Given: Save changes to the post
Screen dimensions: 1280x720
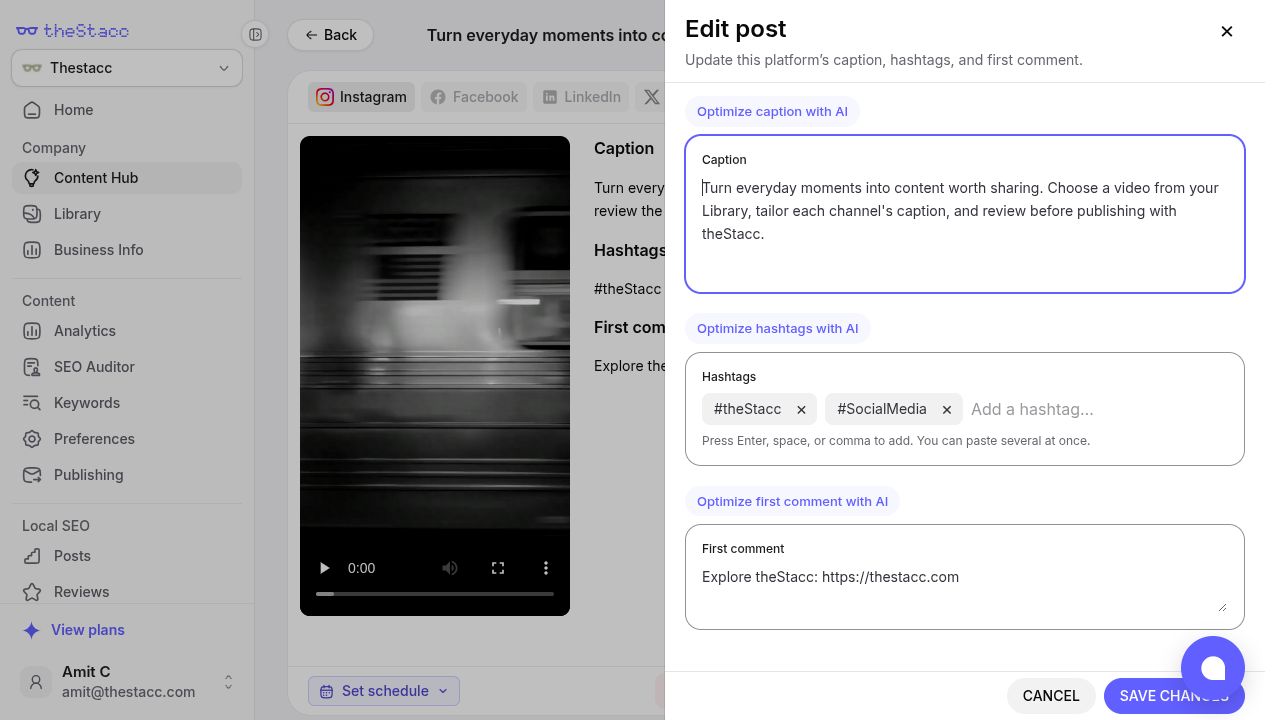Looking at the screenshot, I should [x=1174, y=696].
